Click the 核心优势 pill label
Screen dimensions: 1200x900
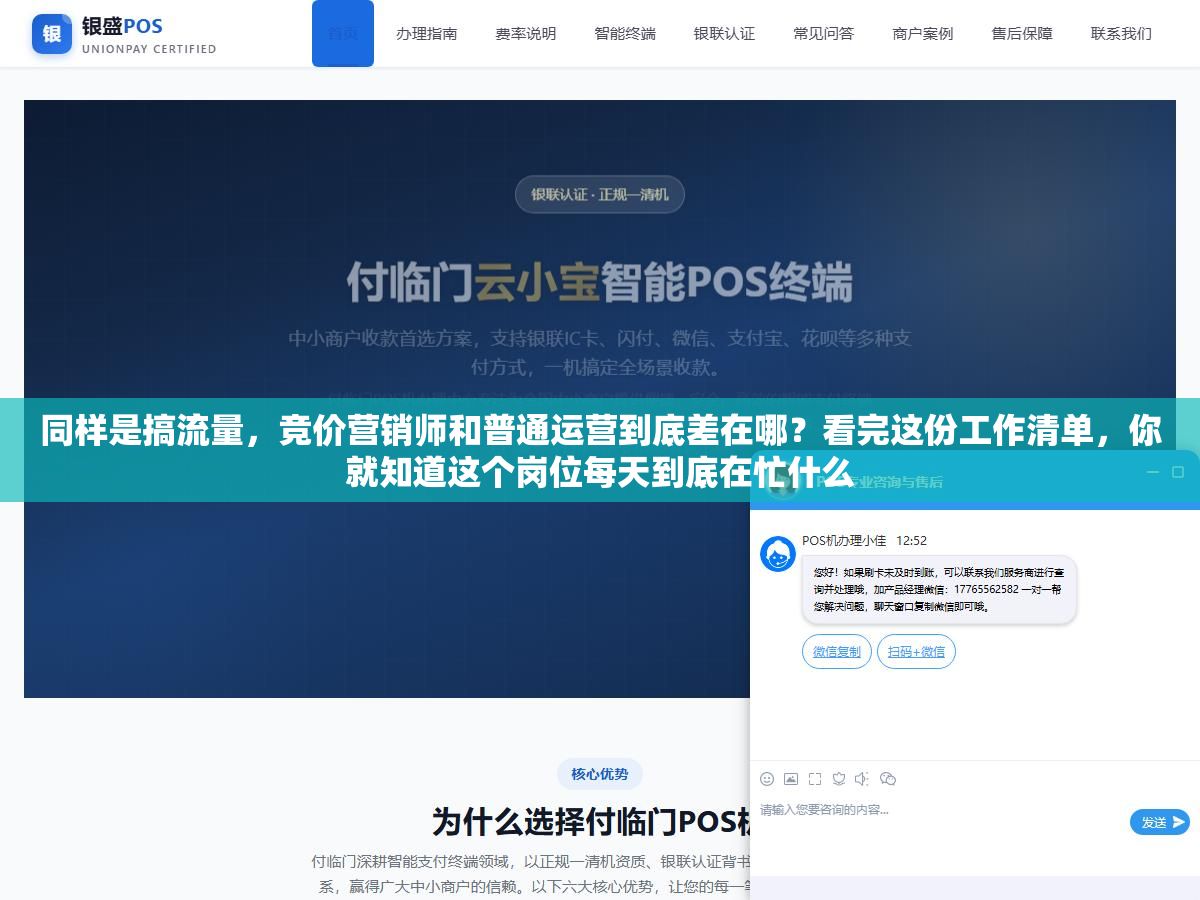pyautogui.click(x=600, y=774)
